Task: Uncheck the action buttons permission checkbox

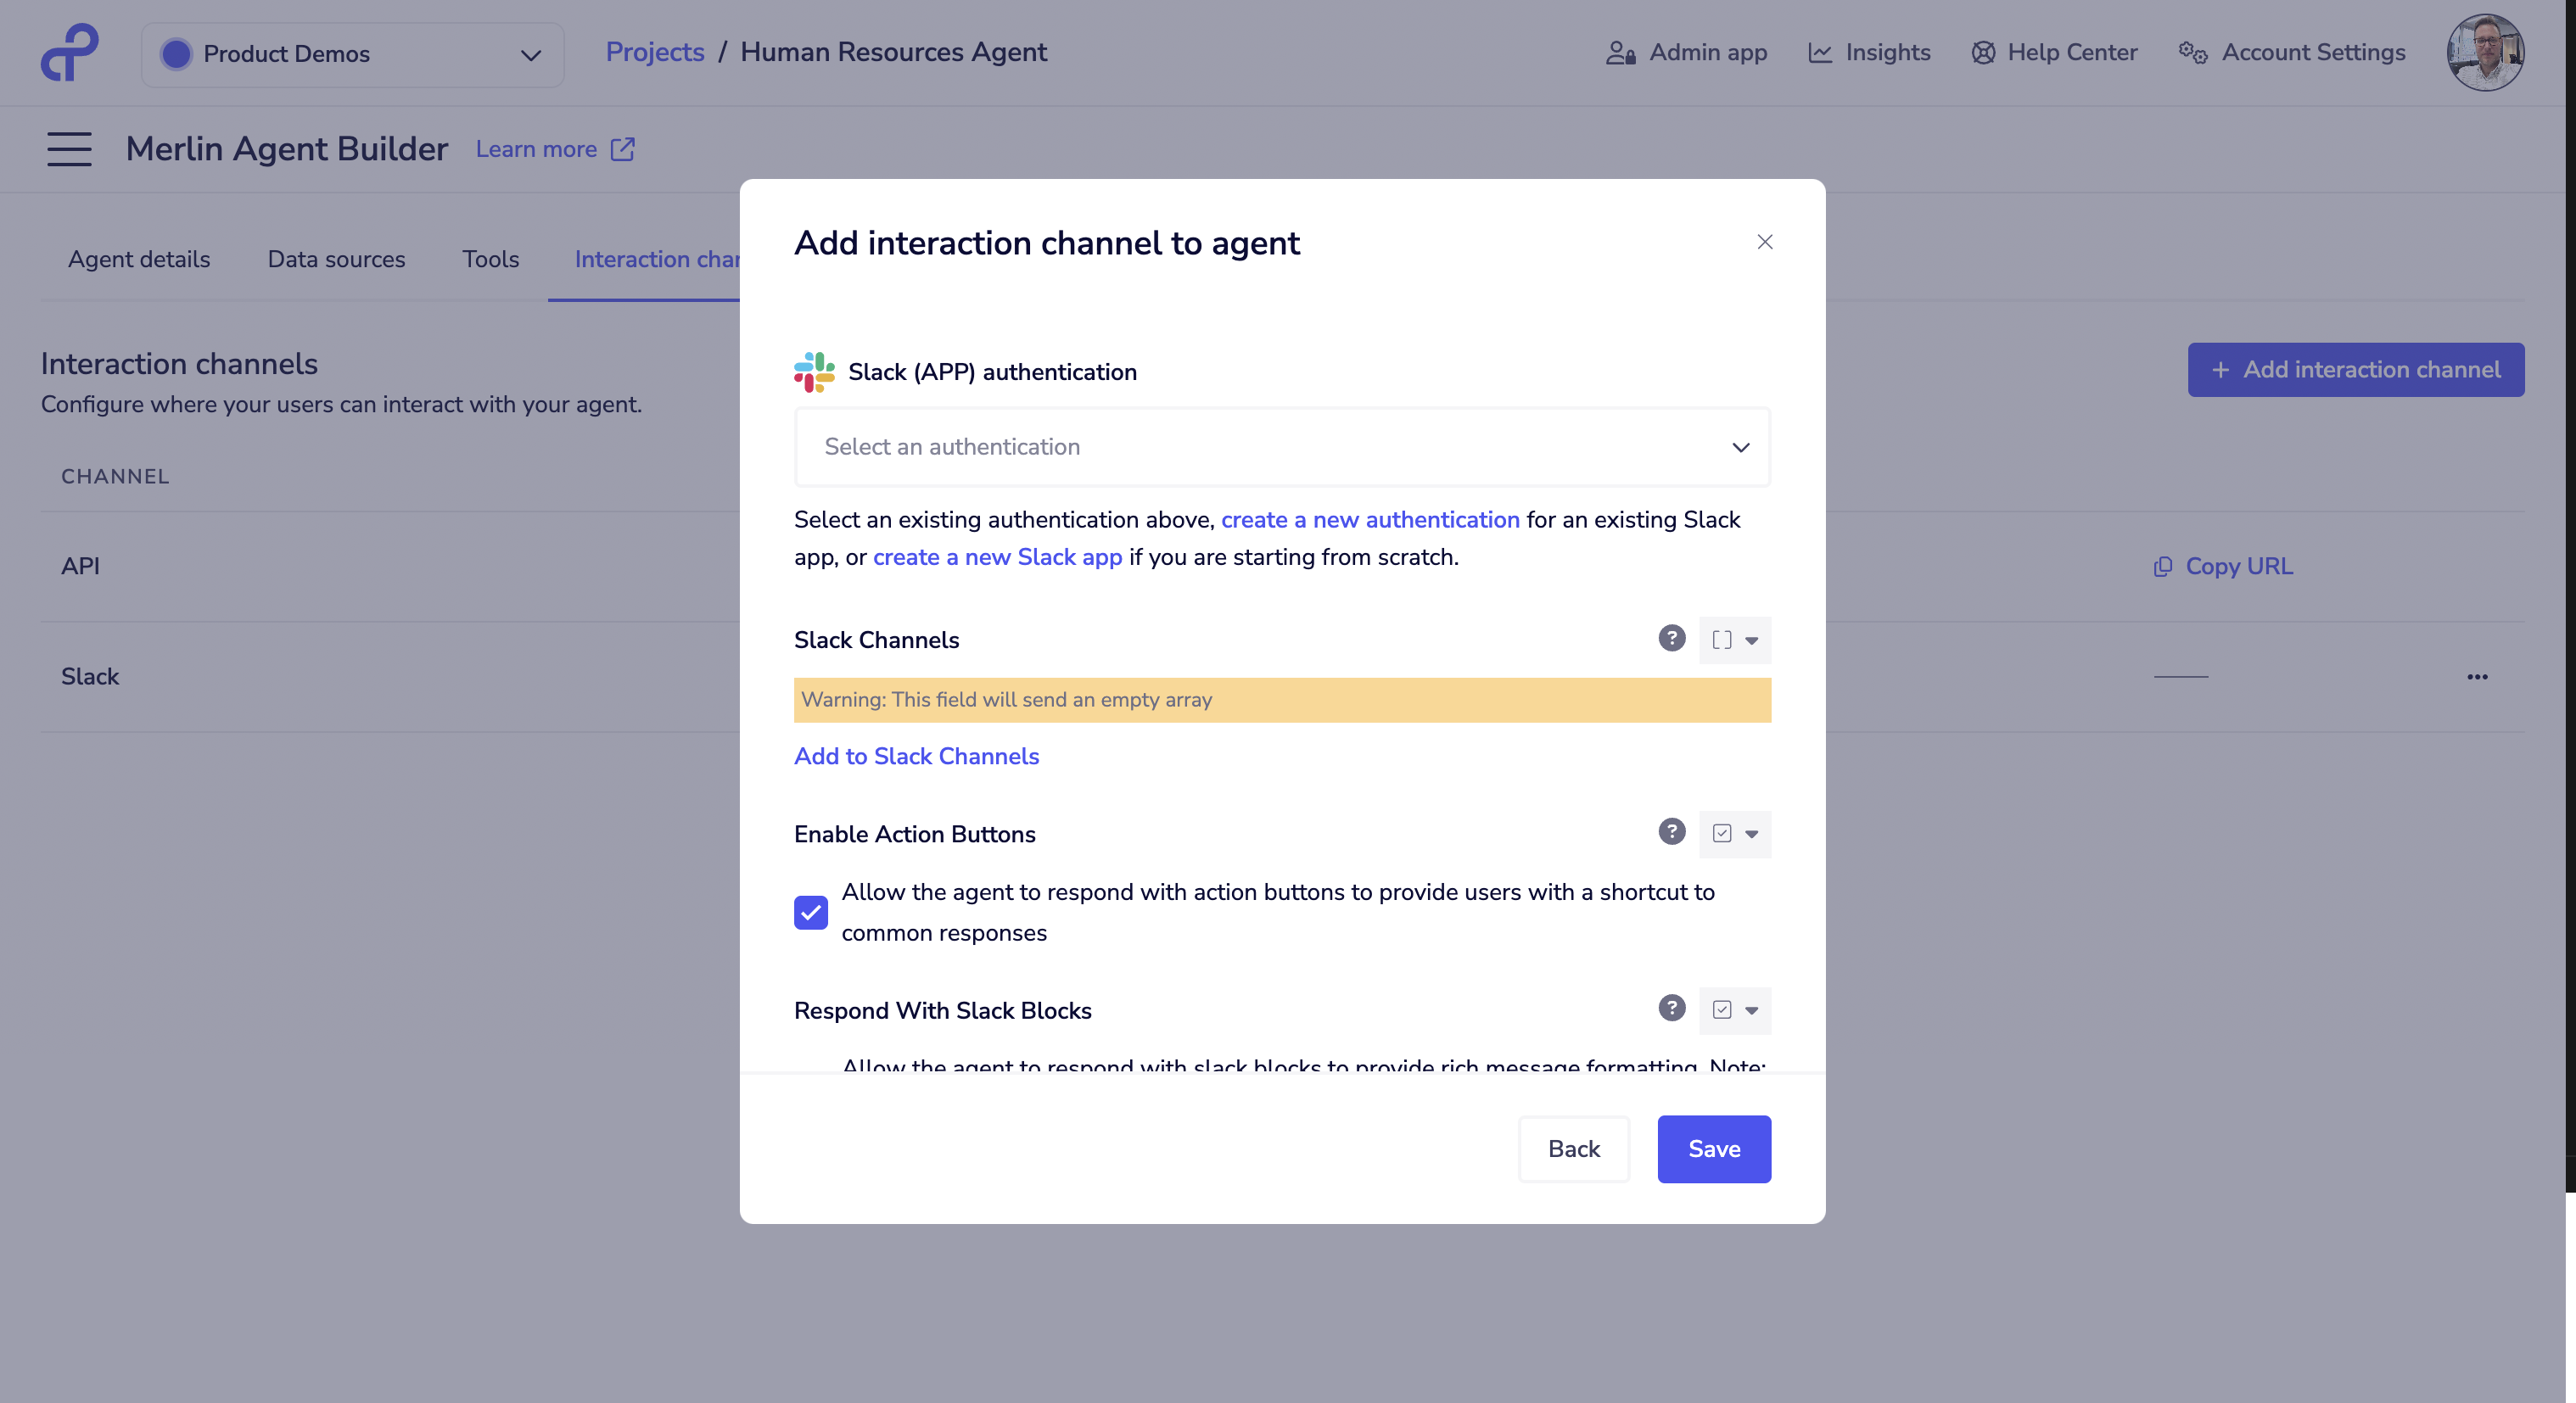Action: 810,912
